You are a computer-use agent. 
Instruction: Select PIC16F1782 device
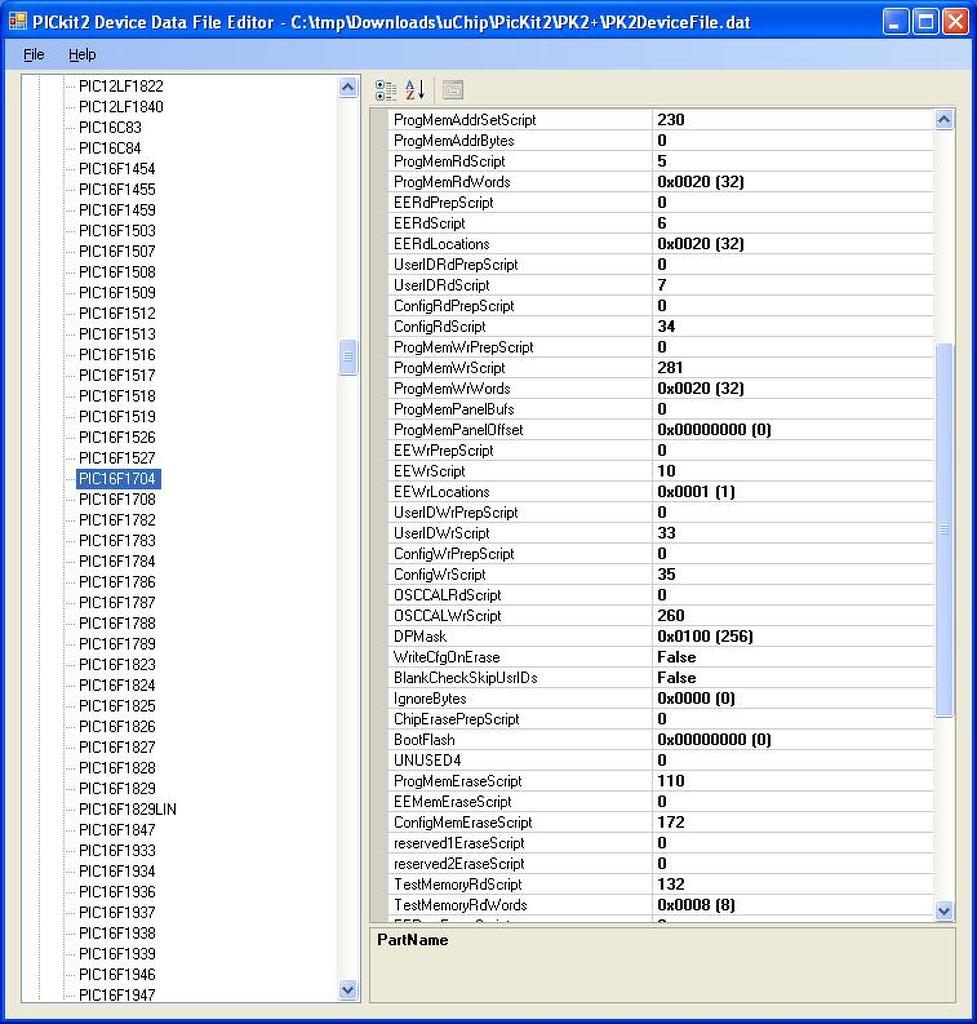click(117, 520)
